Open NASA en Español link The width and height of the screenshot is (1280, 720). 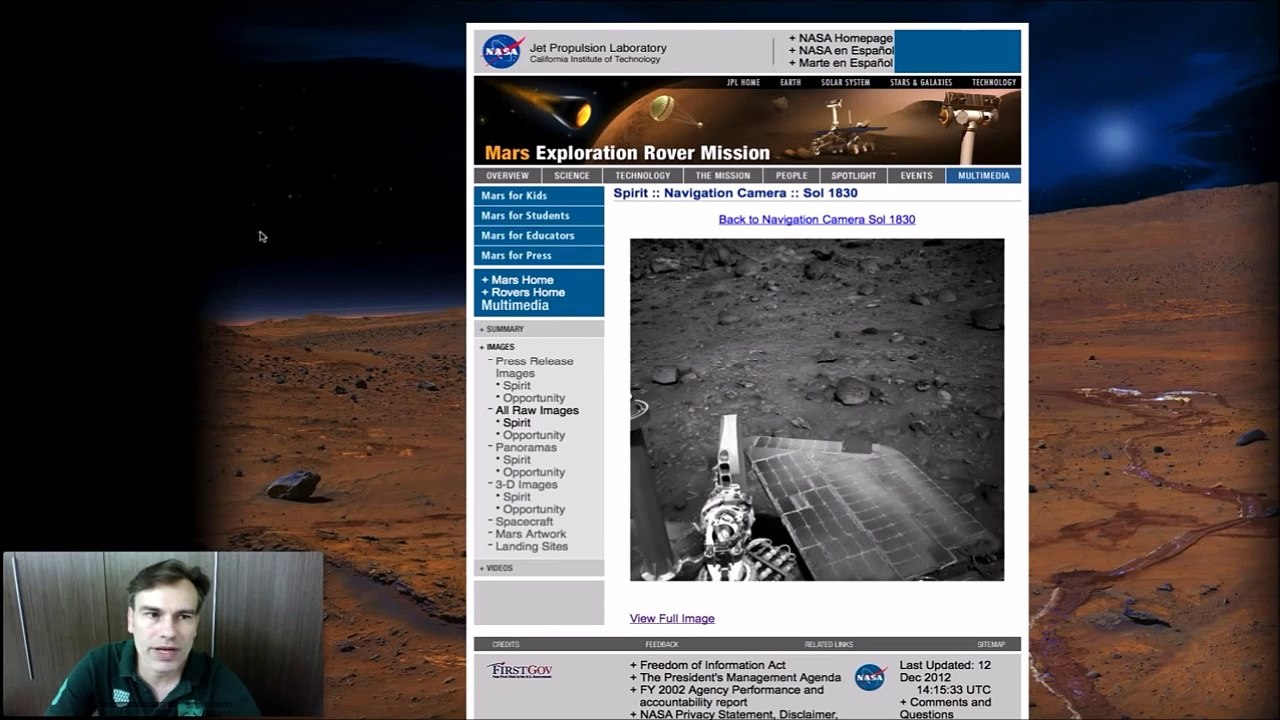840,50
